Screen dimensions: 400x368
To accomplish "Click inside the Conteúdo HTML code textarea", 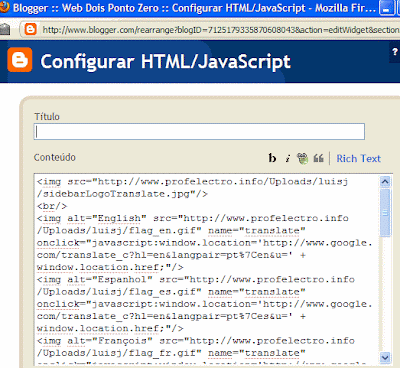I will (207, 269).
